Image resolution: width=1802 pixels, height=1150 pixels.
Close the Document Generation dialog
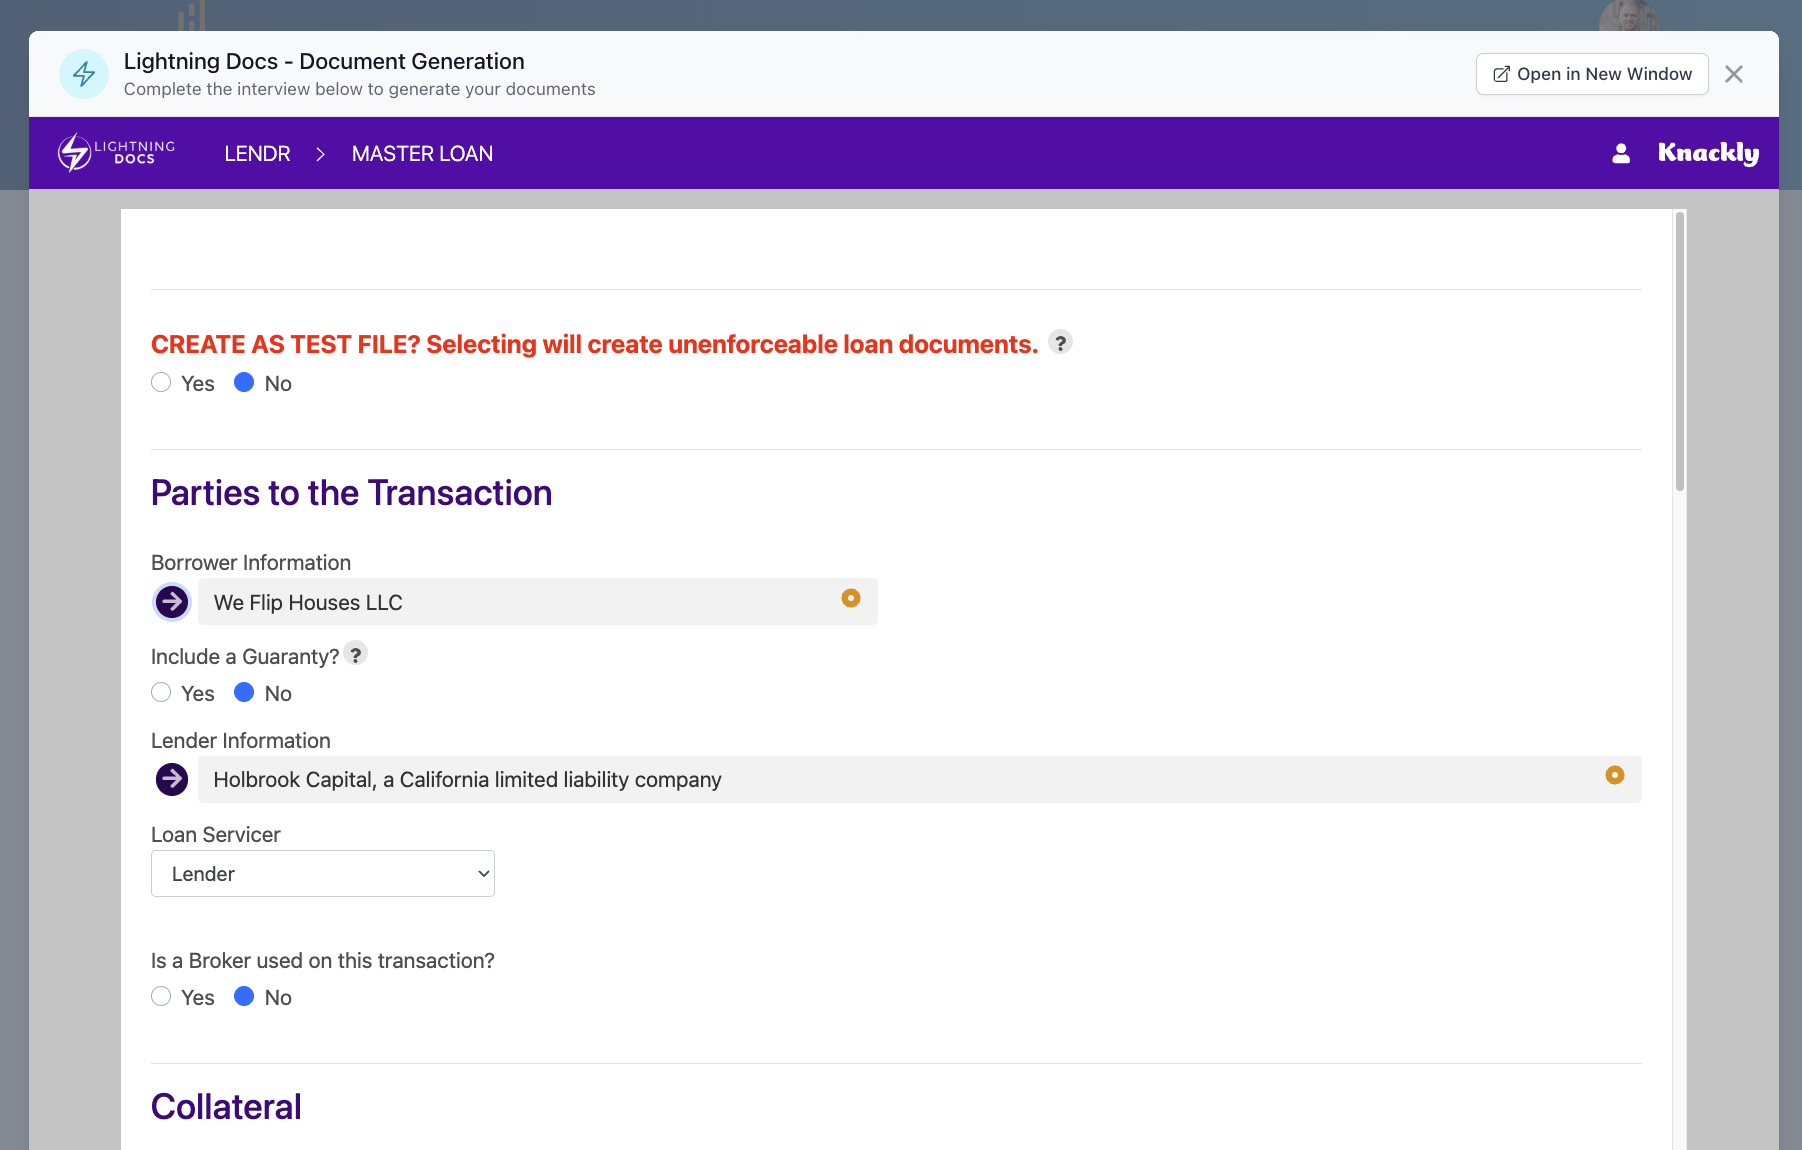point(1734,74)
